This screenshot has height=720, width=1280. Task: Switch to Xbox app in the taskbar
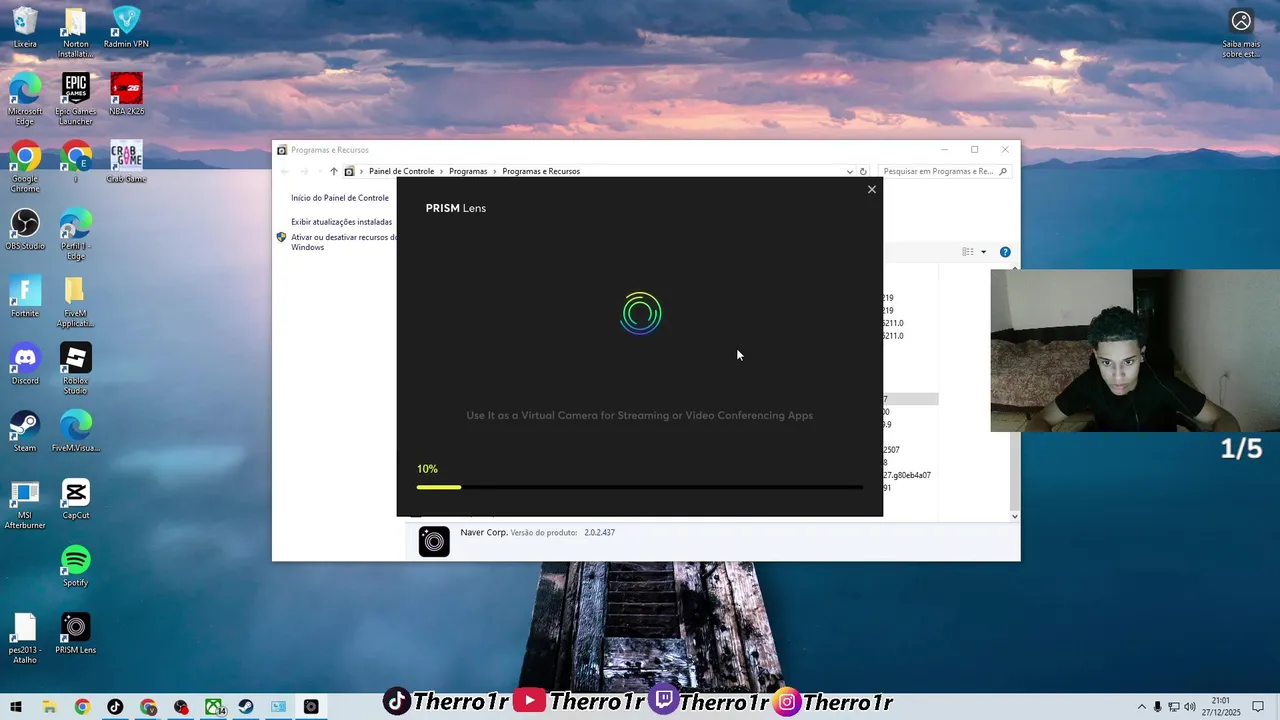[213, 707]
